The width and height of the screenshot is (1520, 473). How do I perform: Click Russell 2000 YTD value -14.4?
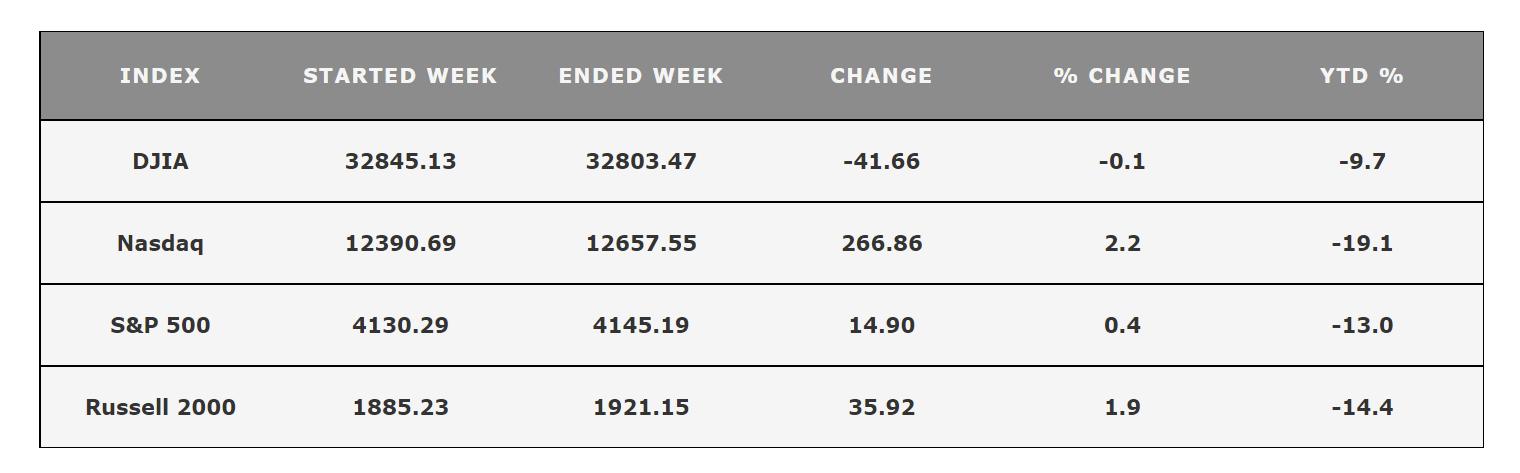click(x=1362, y=407)
